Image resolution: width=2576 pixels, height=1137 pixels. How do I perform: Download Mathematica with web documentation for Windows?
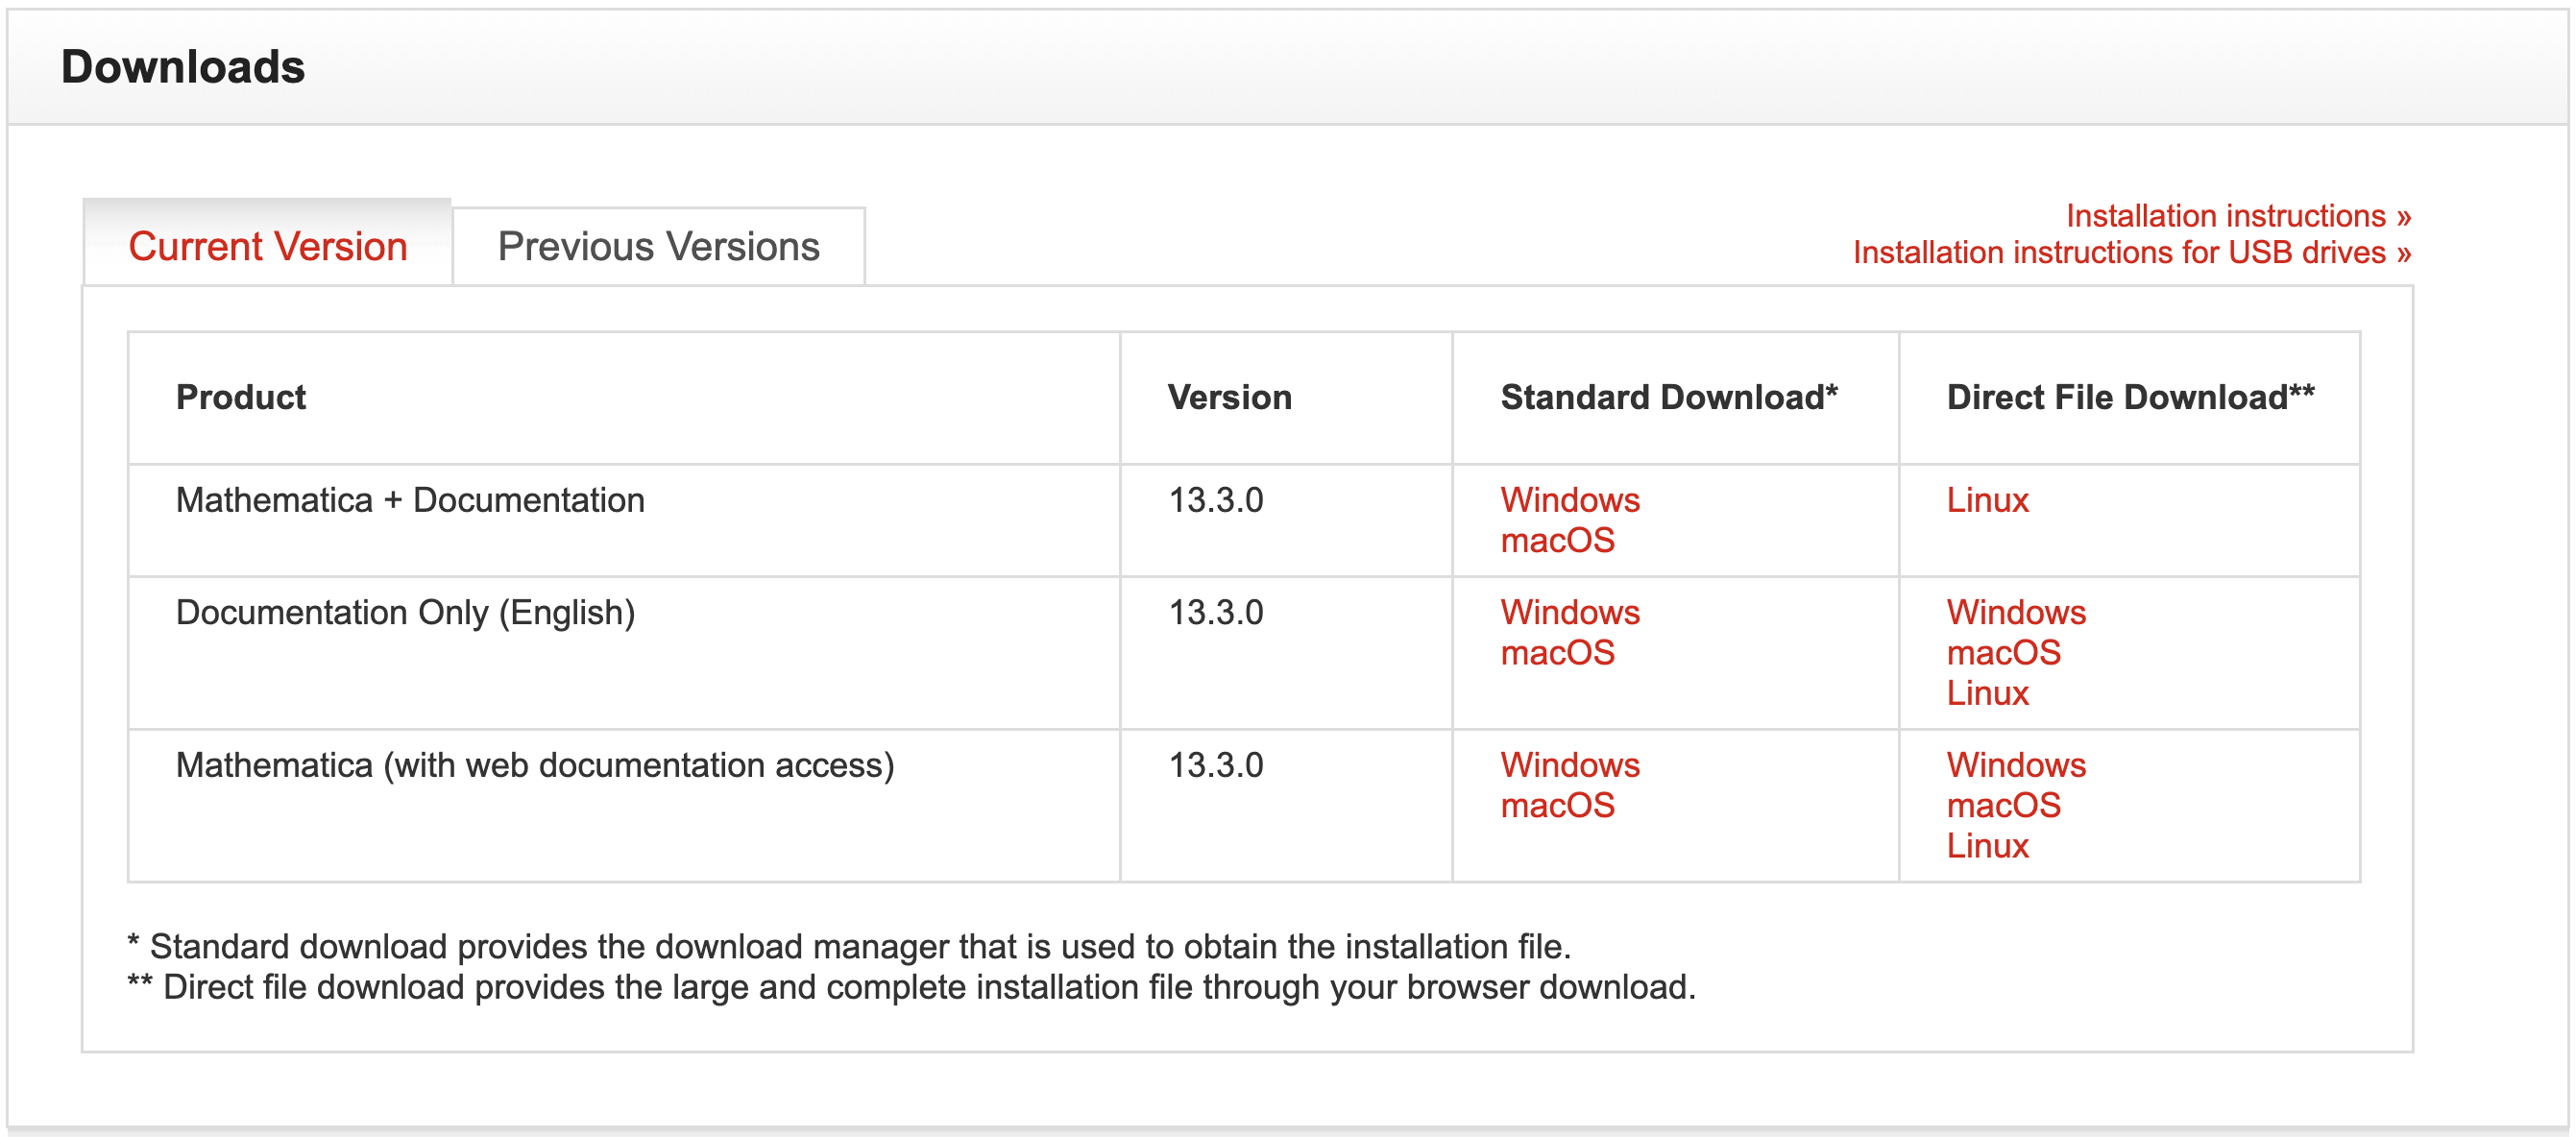coord(1570,765)
